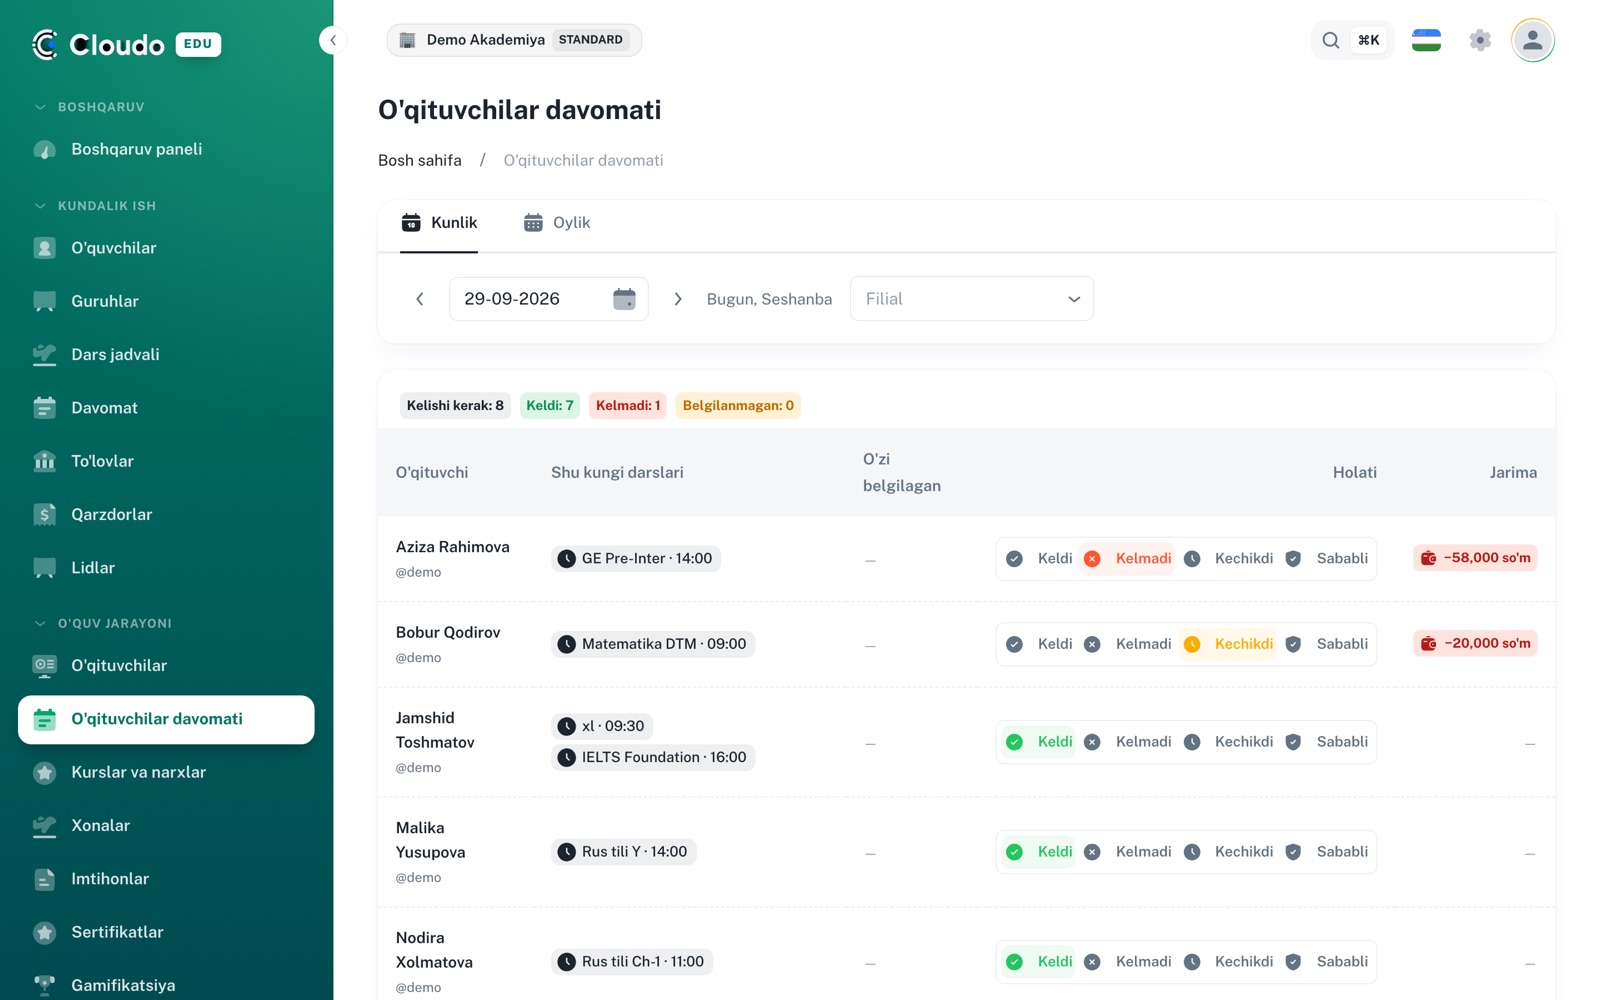The width and height of the screenshot is (1600, 1000).
Task: Click the Bugun, Seshanba label
Action: click(x=769, y=299)
